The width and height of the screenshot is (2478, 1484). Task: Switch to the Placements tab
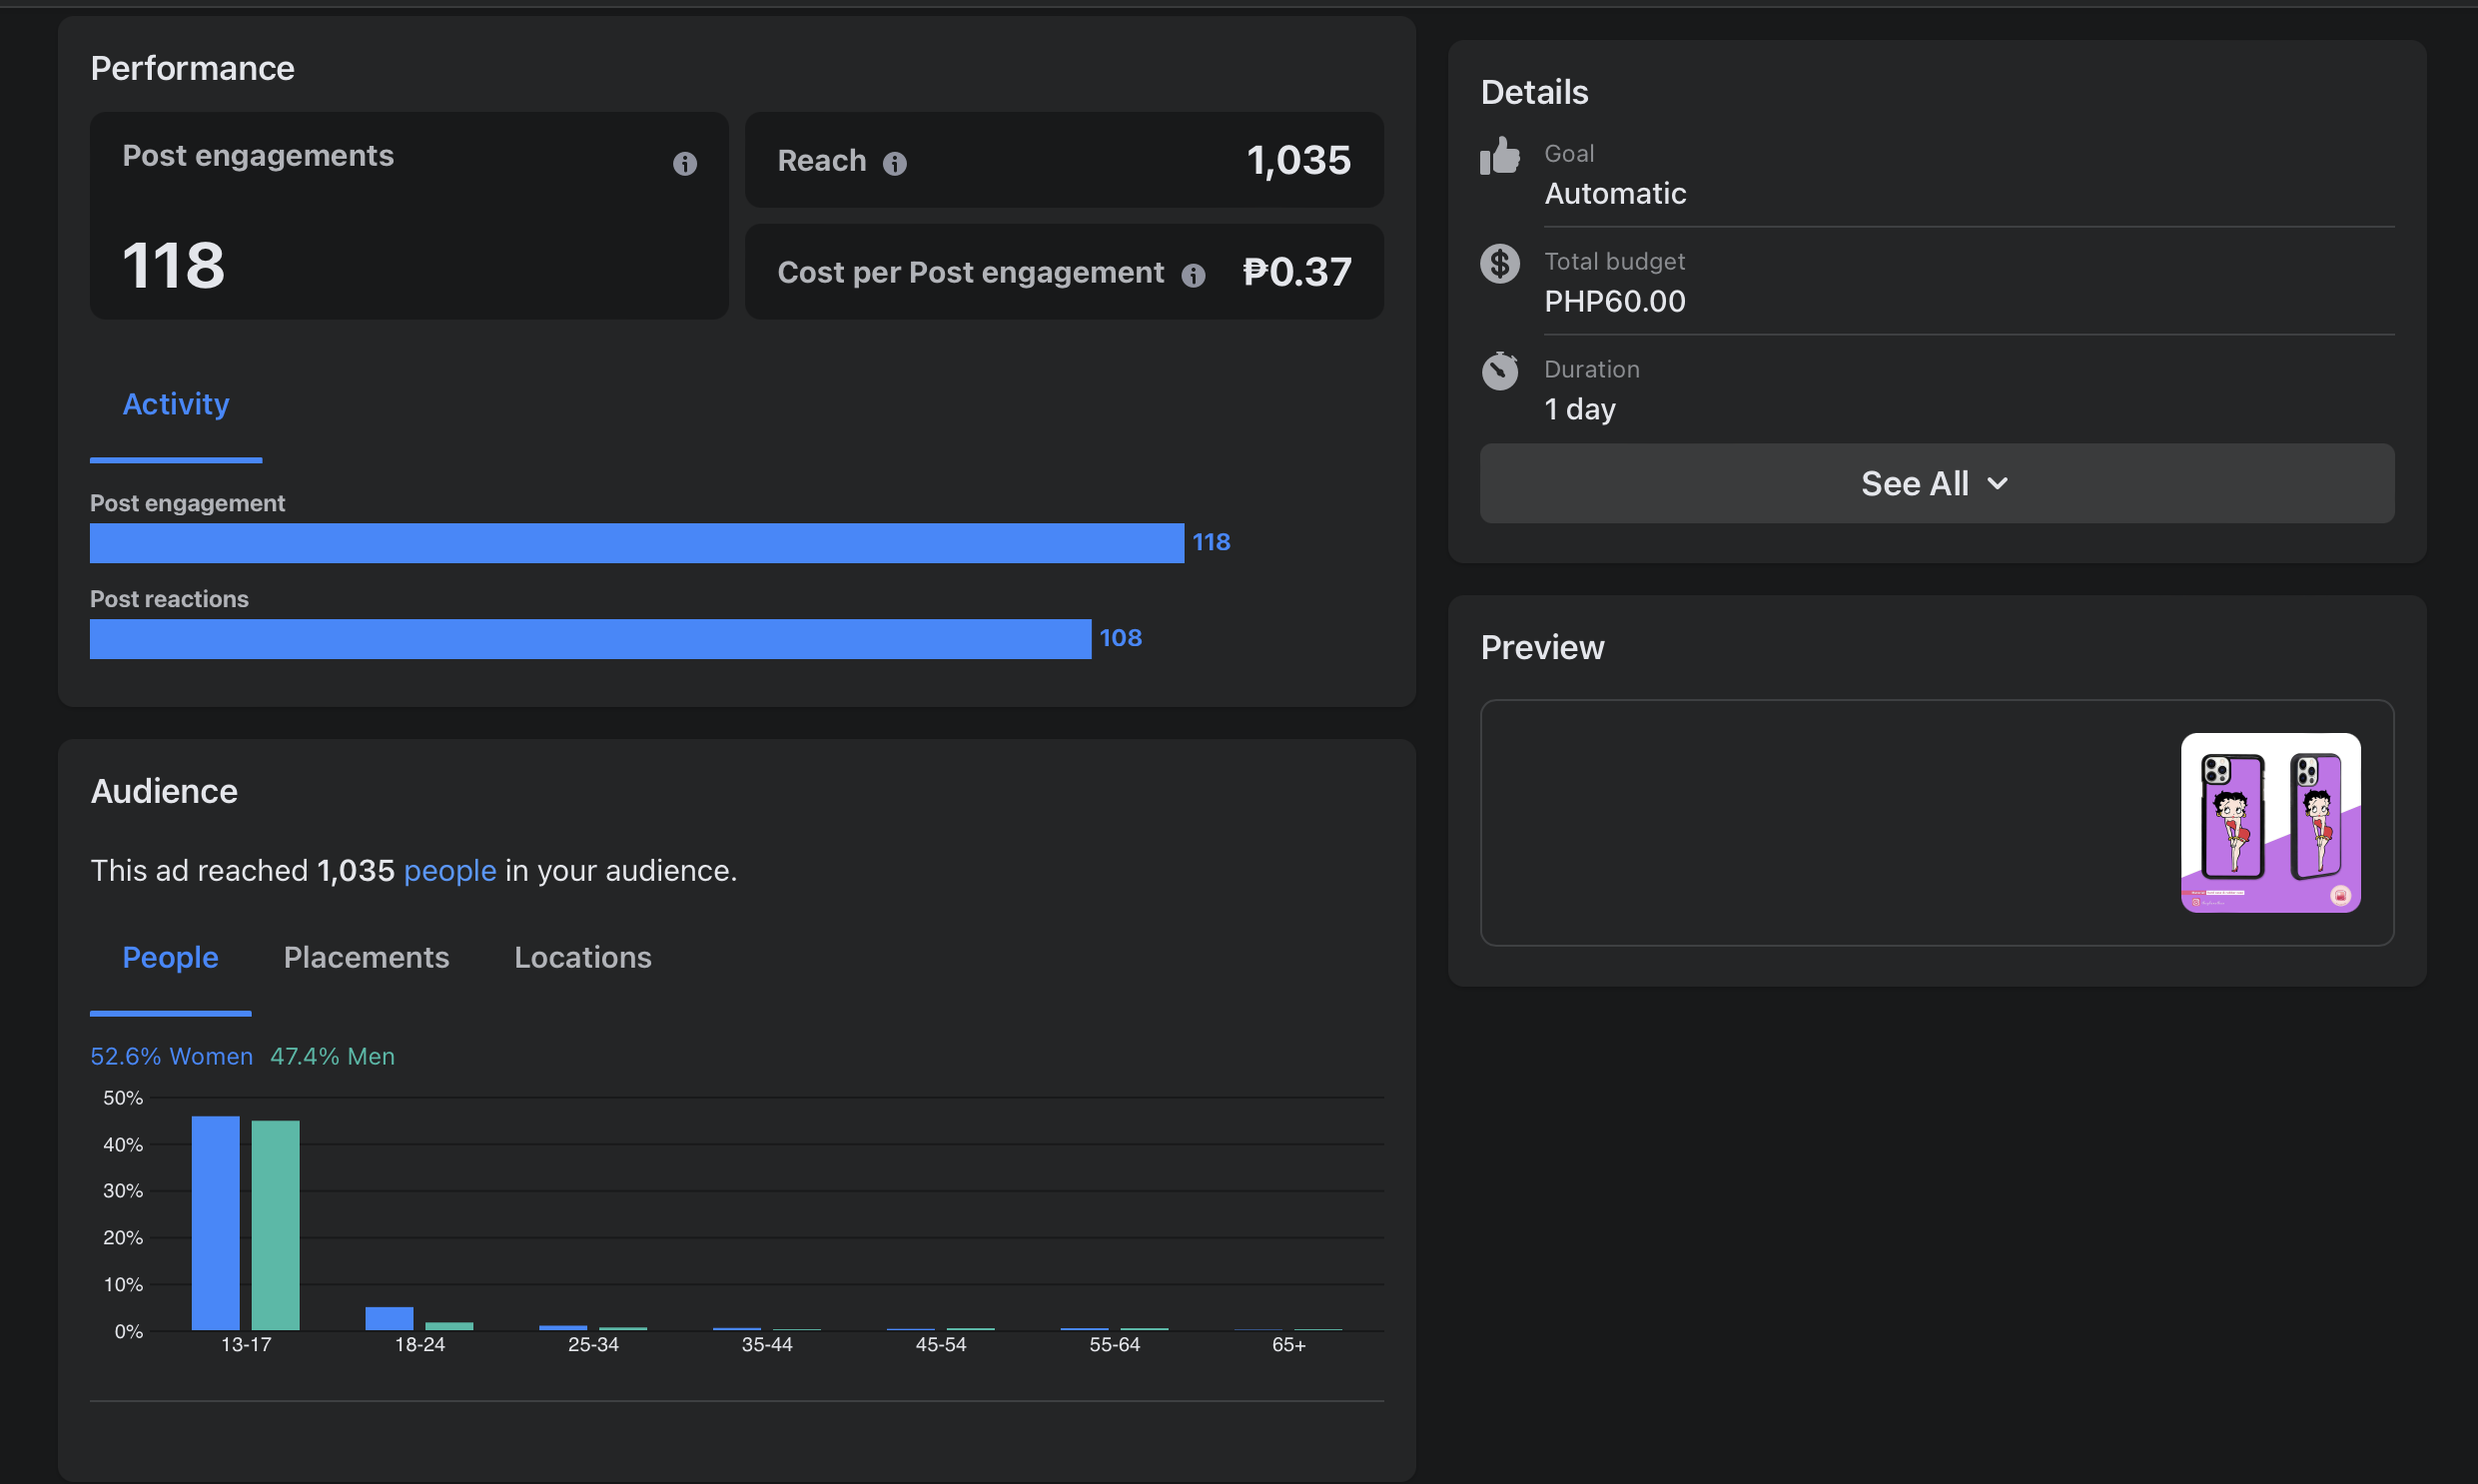pos(366,957)
